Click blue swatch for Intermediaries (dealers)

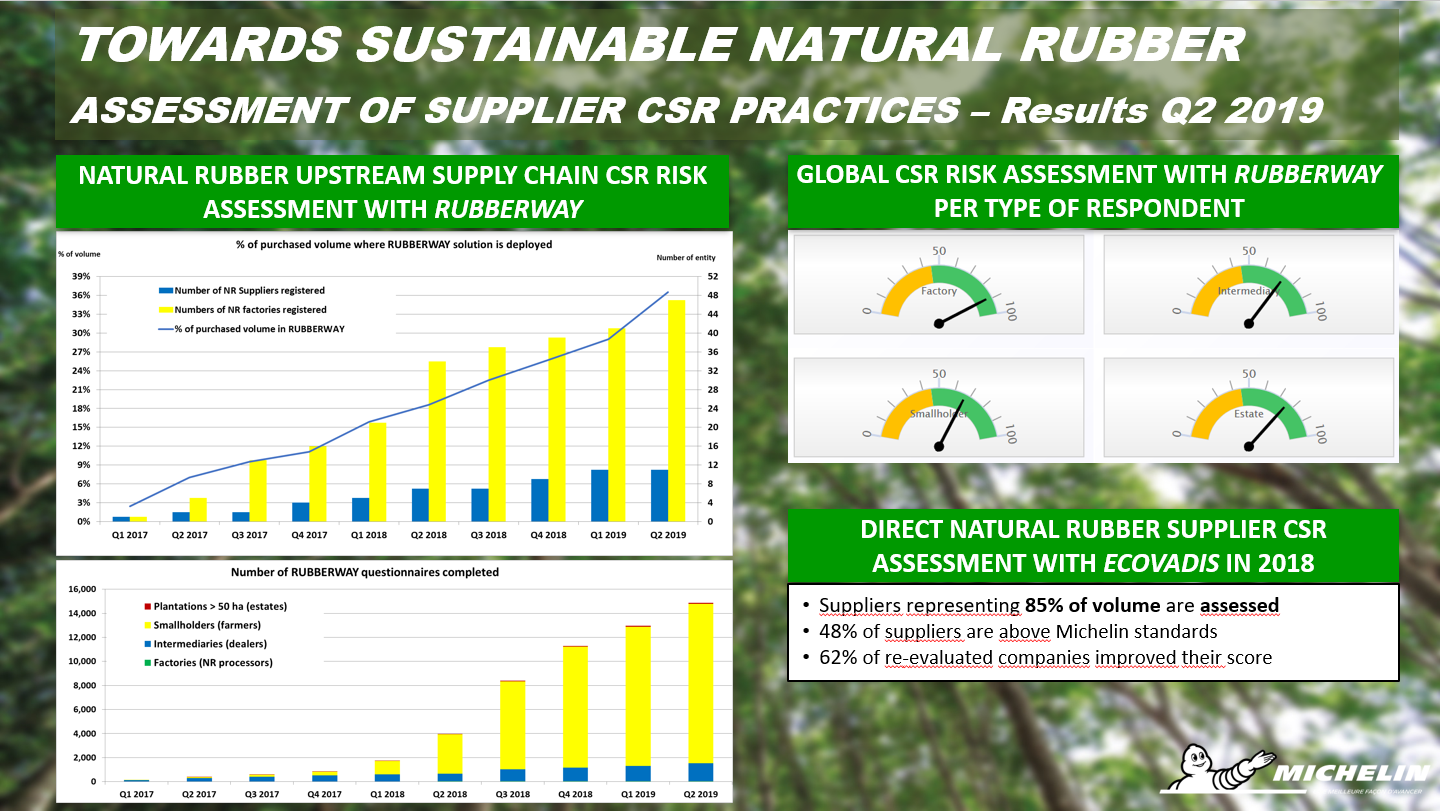click(147, 644)
